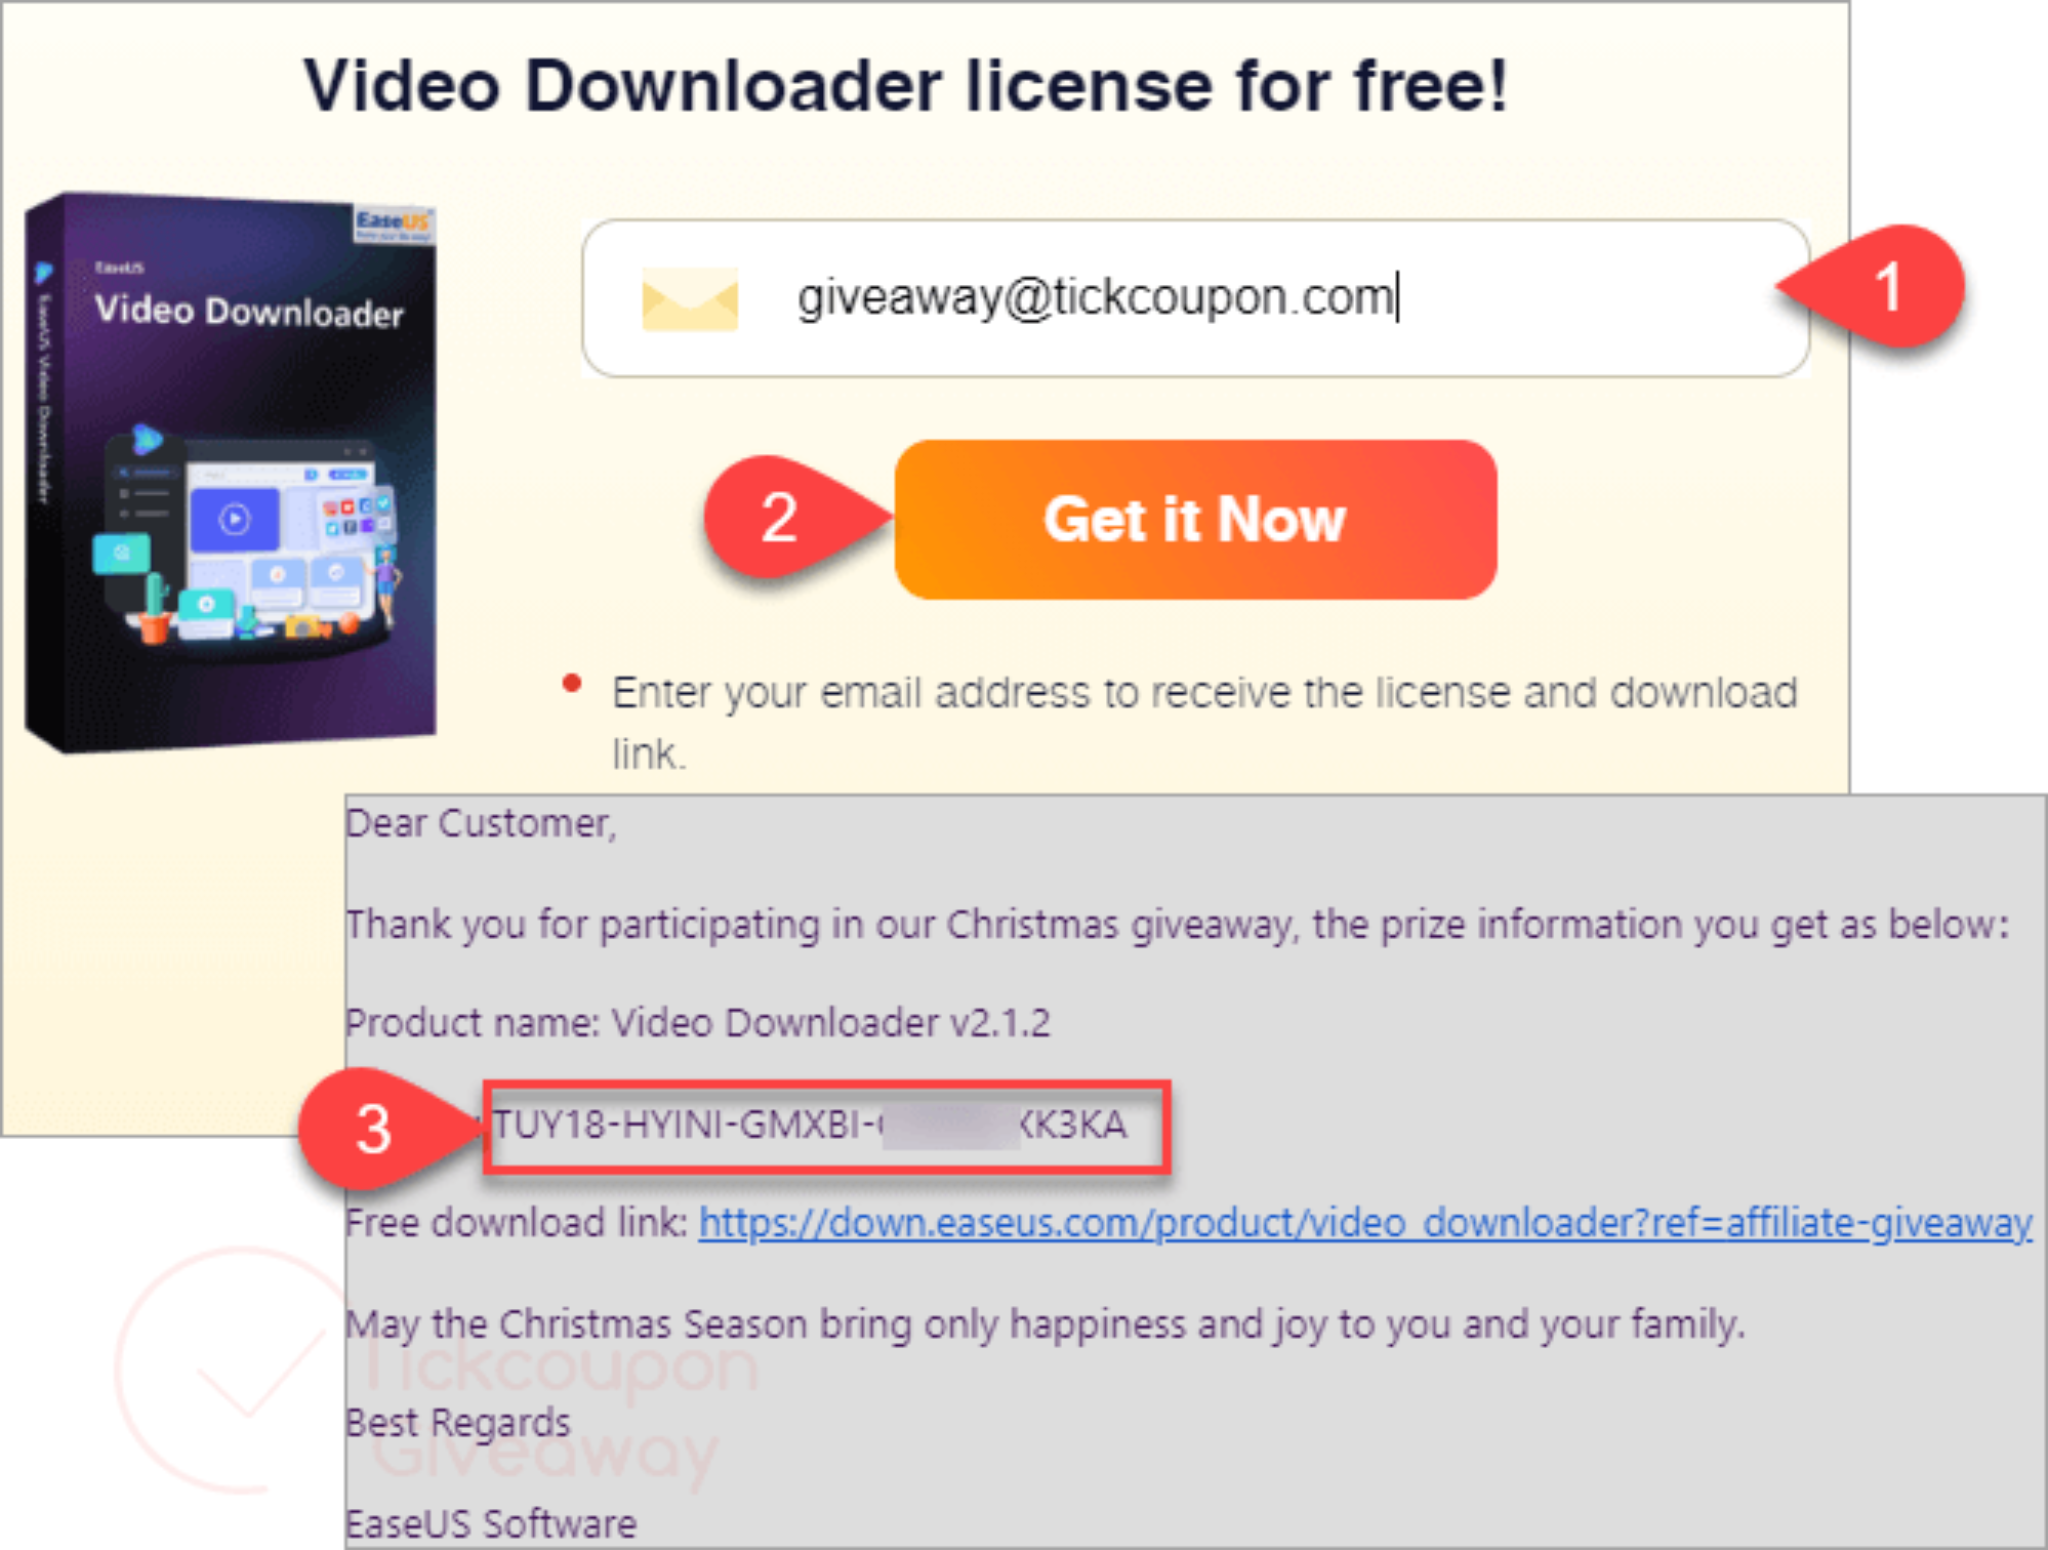Click the 'Enter your email address' instruction text

pos(1205,722)
